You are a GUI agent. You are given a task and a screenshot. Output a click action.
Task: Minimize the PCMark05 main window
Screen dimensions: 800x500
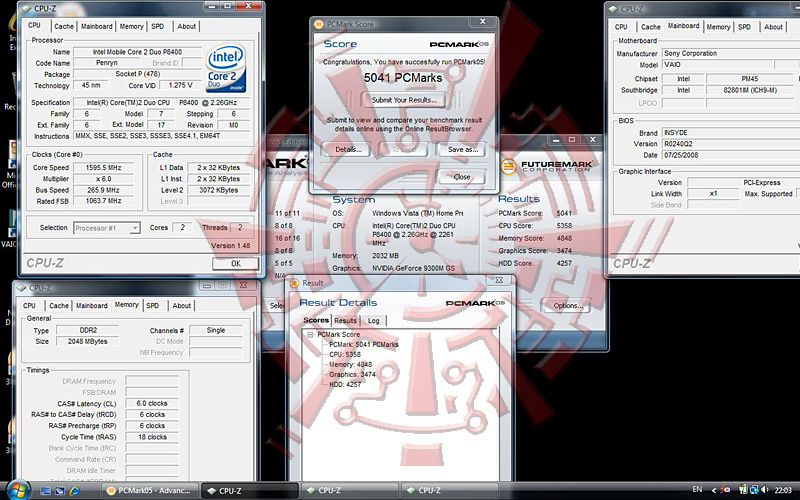pos(556,139)
